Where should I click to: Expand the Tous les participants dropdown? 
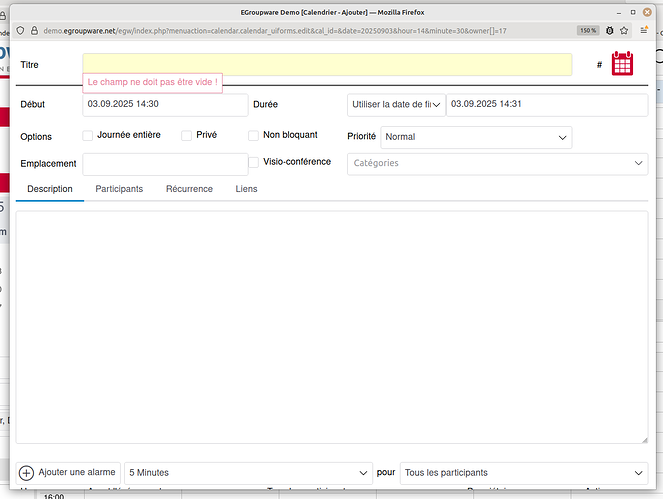pos(524,473)
